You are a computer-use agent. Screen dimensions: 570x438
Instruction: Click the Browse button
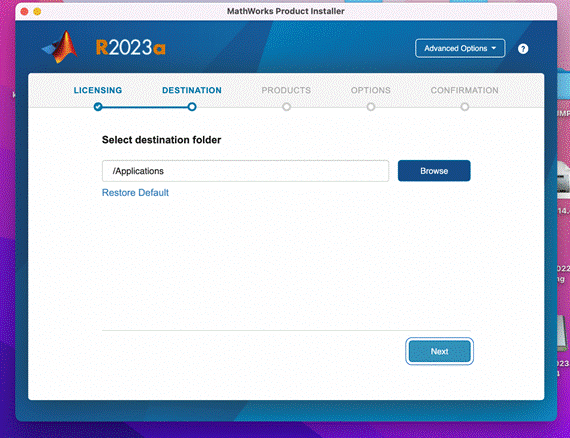point(434,171)
